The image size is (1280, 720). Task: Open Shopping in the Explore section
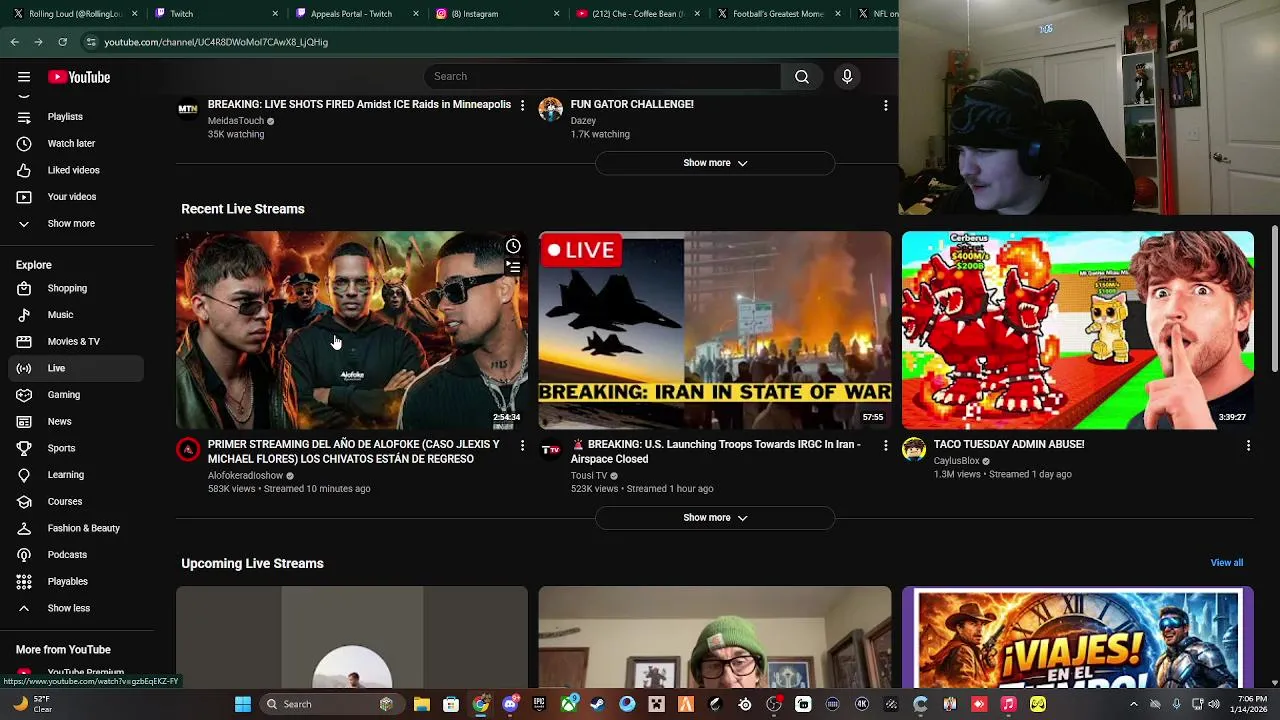tap(75, 288)
